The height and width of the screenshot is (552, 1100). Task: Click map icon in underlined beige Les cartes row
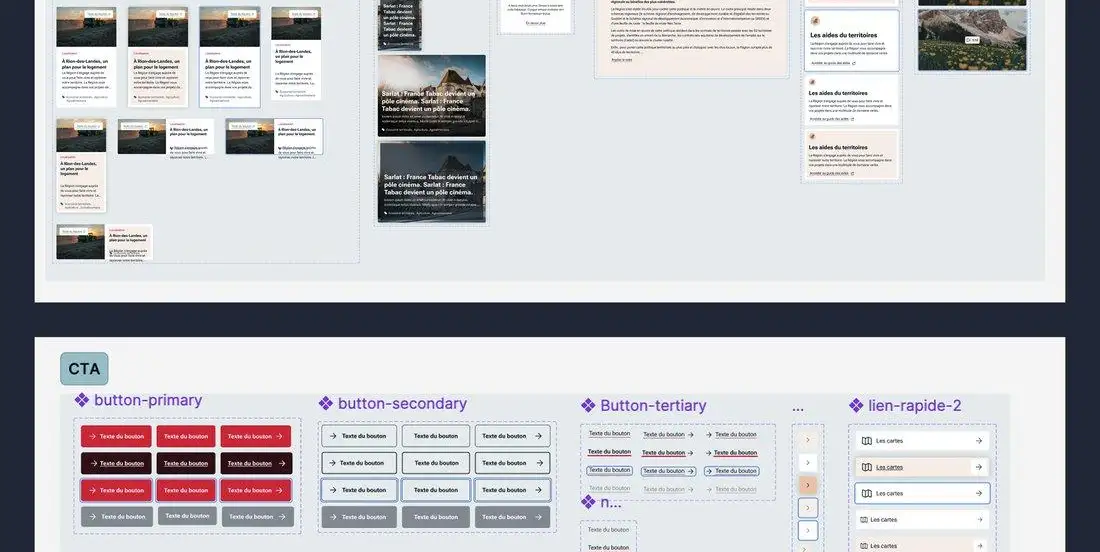coord(866,467)
